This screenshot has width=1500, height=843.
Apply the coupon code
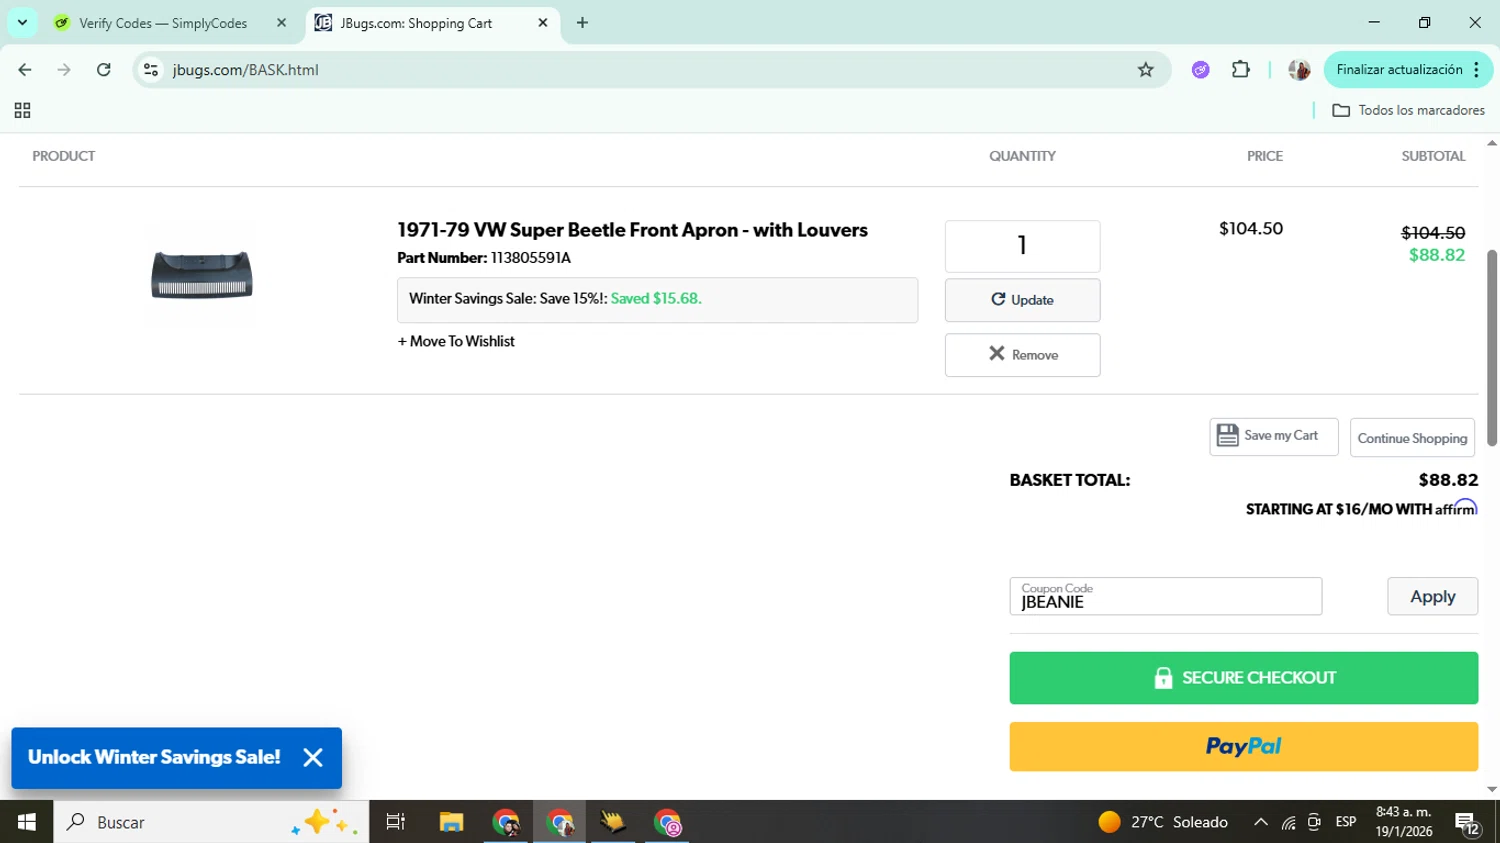1432,596
